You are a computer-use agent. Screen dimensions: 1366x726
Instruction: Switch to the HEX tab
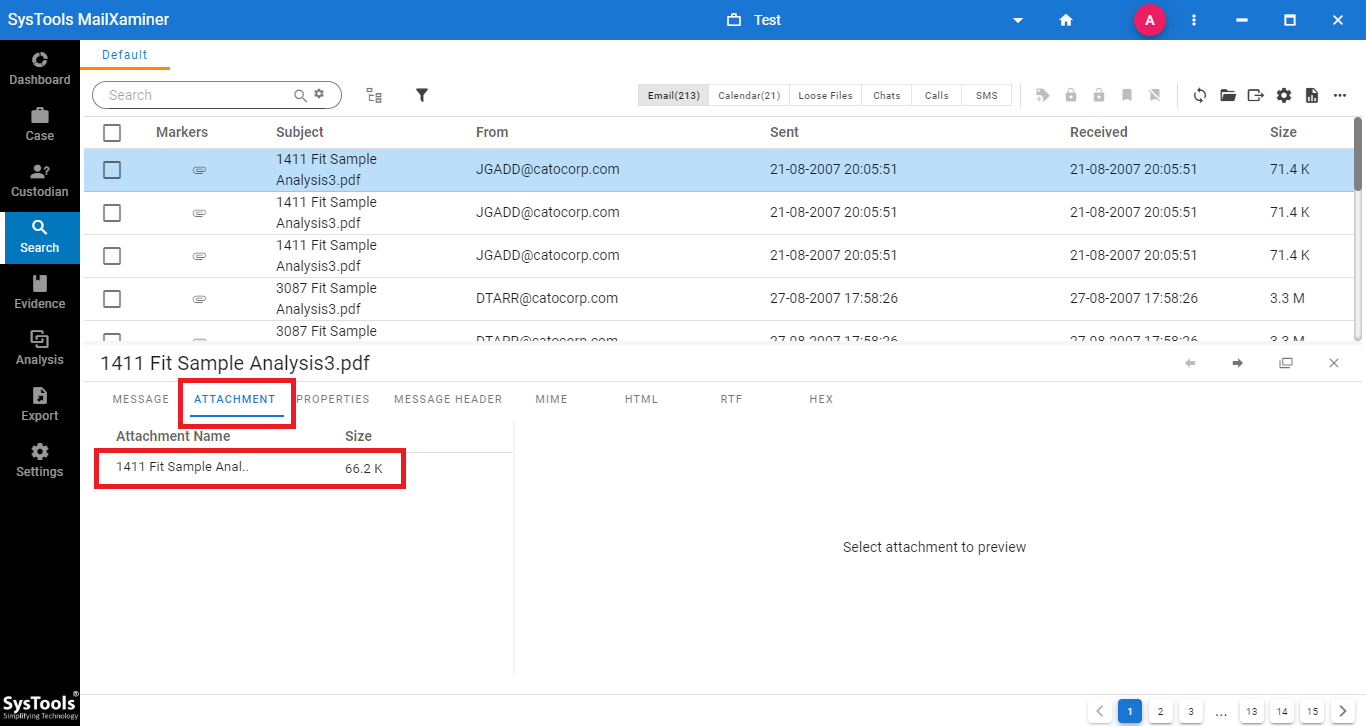[x=821, y=399]
